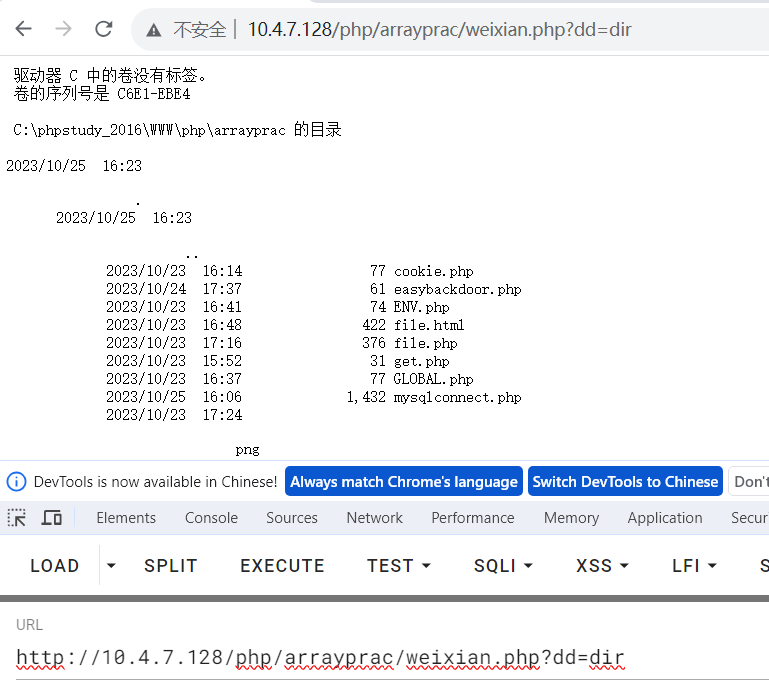769x693 pixels.
Task: Choose Switch DevTools to Chinese
Action: pyautogui.click(x=625, y=481)
